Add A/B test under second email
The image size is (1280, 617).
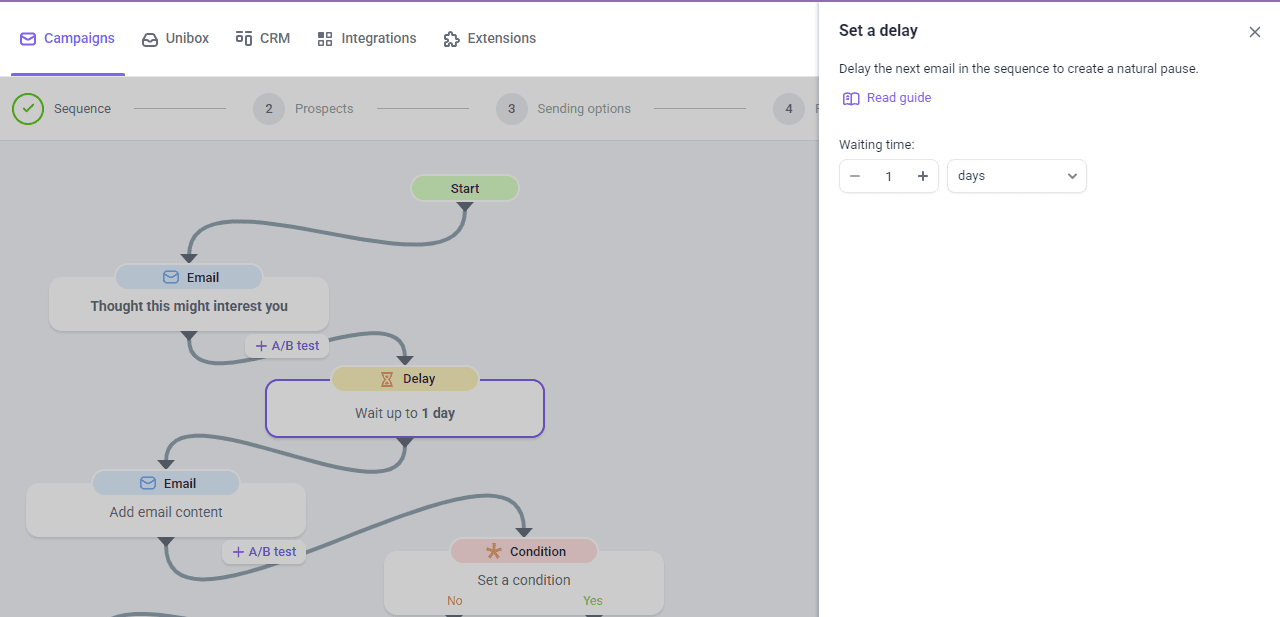pyautogui.click(x=264, y=552)
